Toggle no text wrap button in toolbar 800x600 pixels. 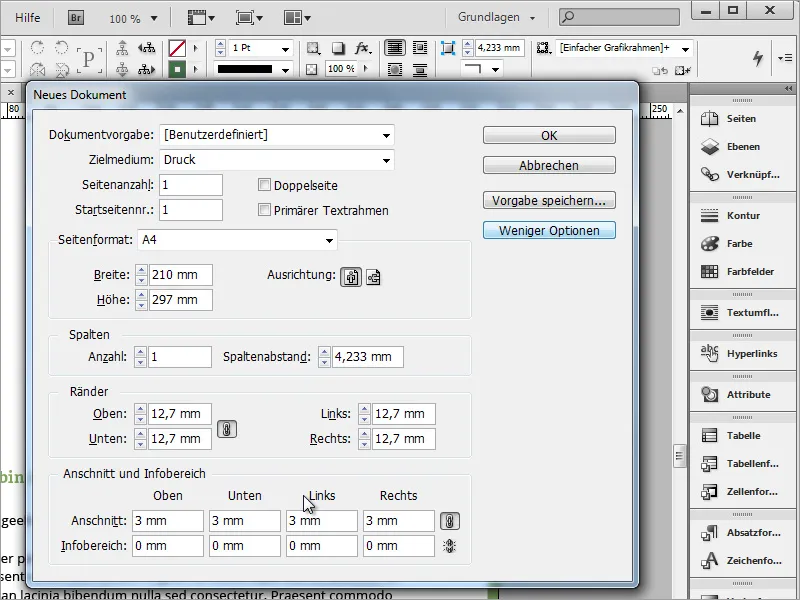tap(394, 48)
